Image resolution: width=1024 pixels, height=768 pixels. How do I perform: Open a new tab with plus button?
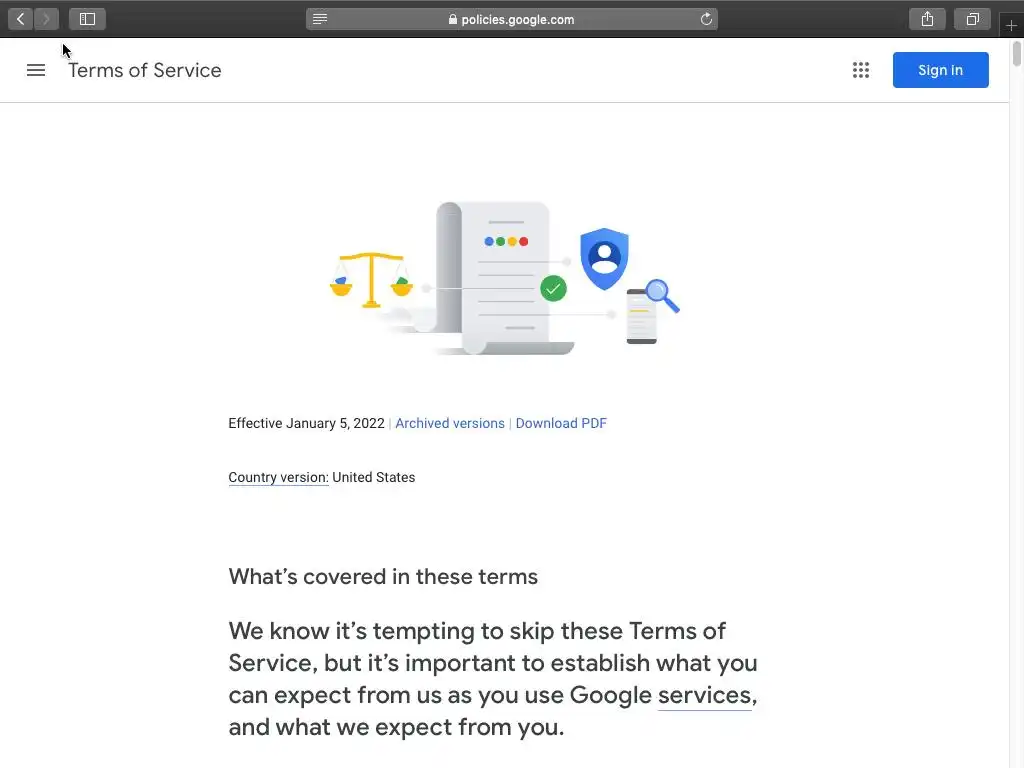point(1011,26)
